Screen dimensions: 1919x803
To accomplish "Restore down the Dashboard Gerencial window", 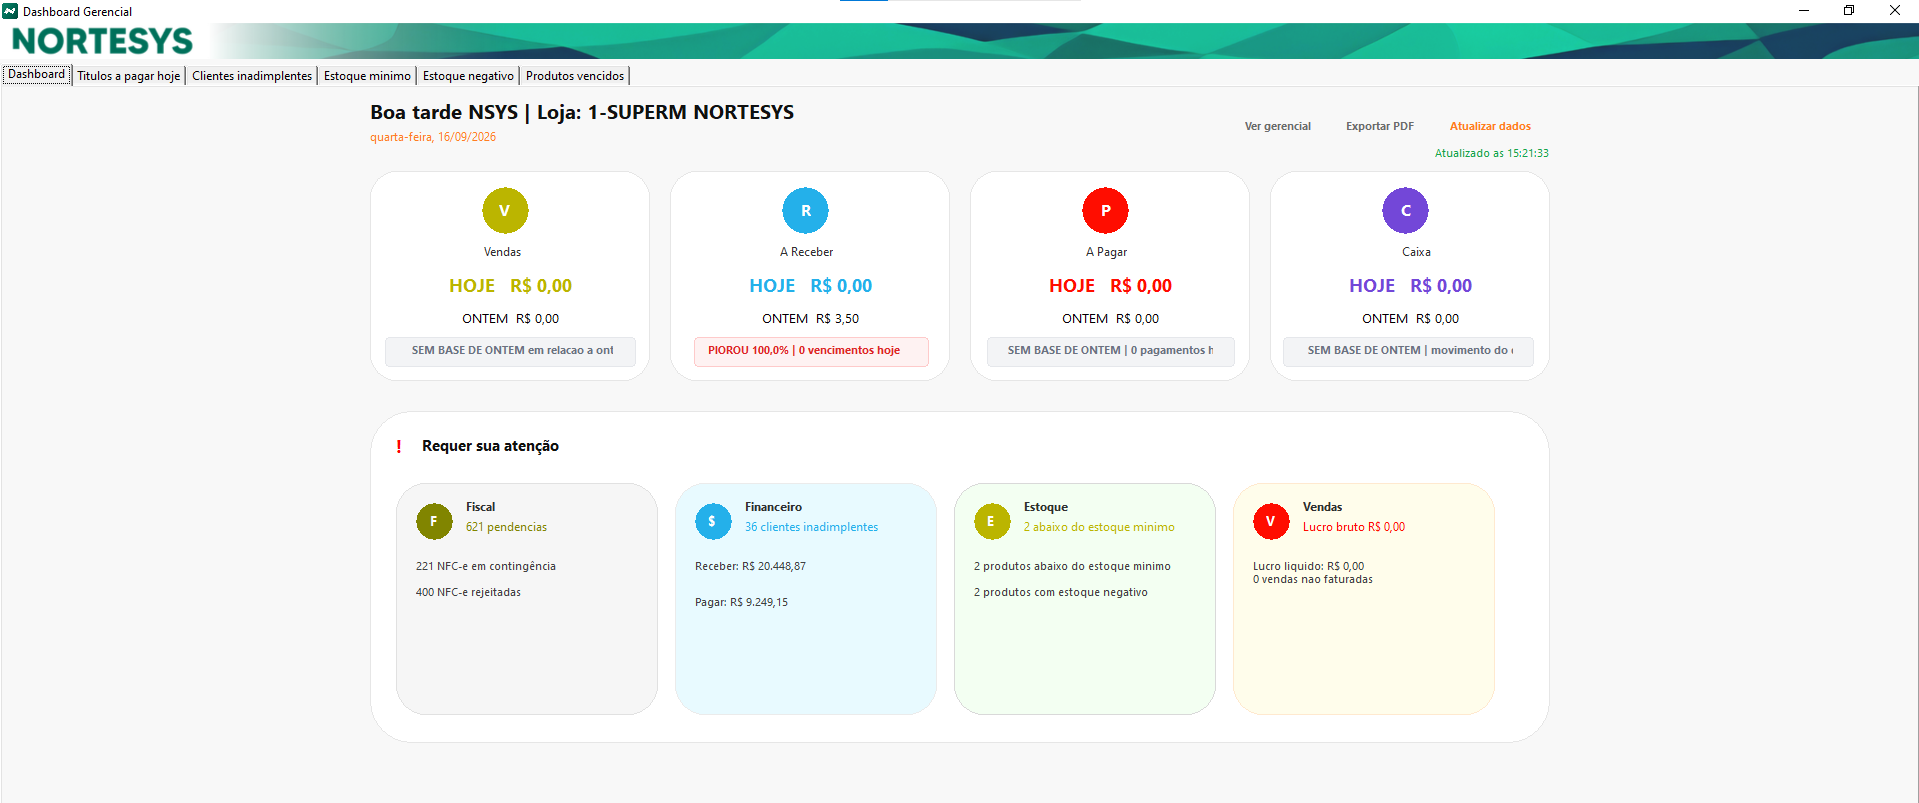I will click(1849, 11).
